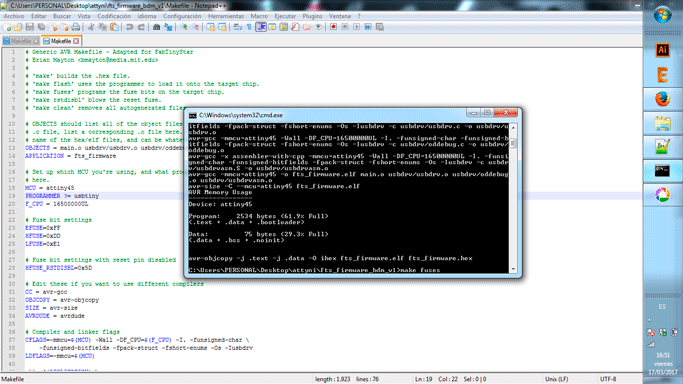This screenshot has height=384, width=683.
Task: Click the cmd window scrollbar thumb
Action: 513,143
